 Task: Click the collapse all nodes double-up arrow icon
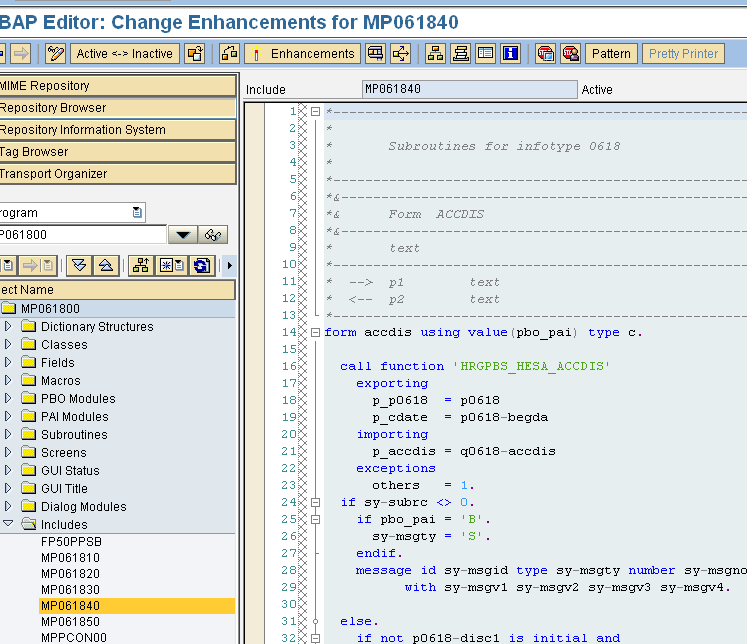click(106, 265)
